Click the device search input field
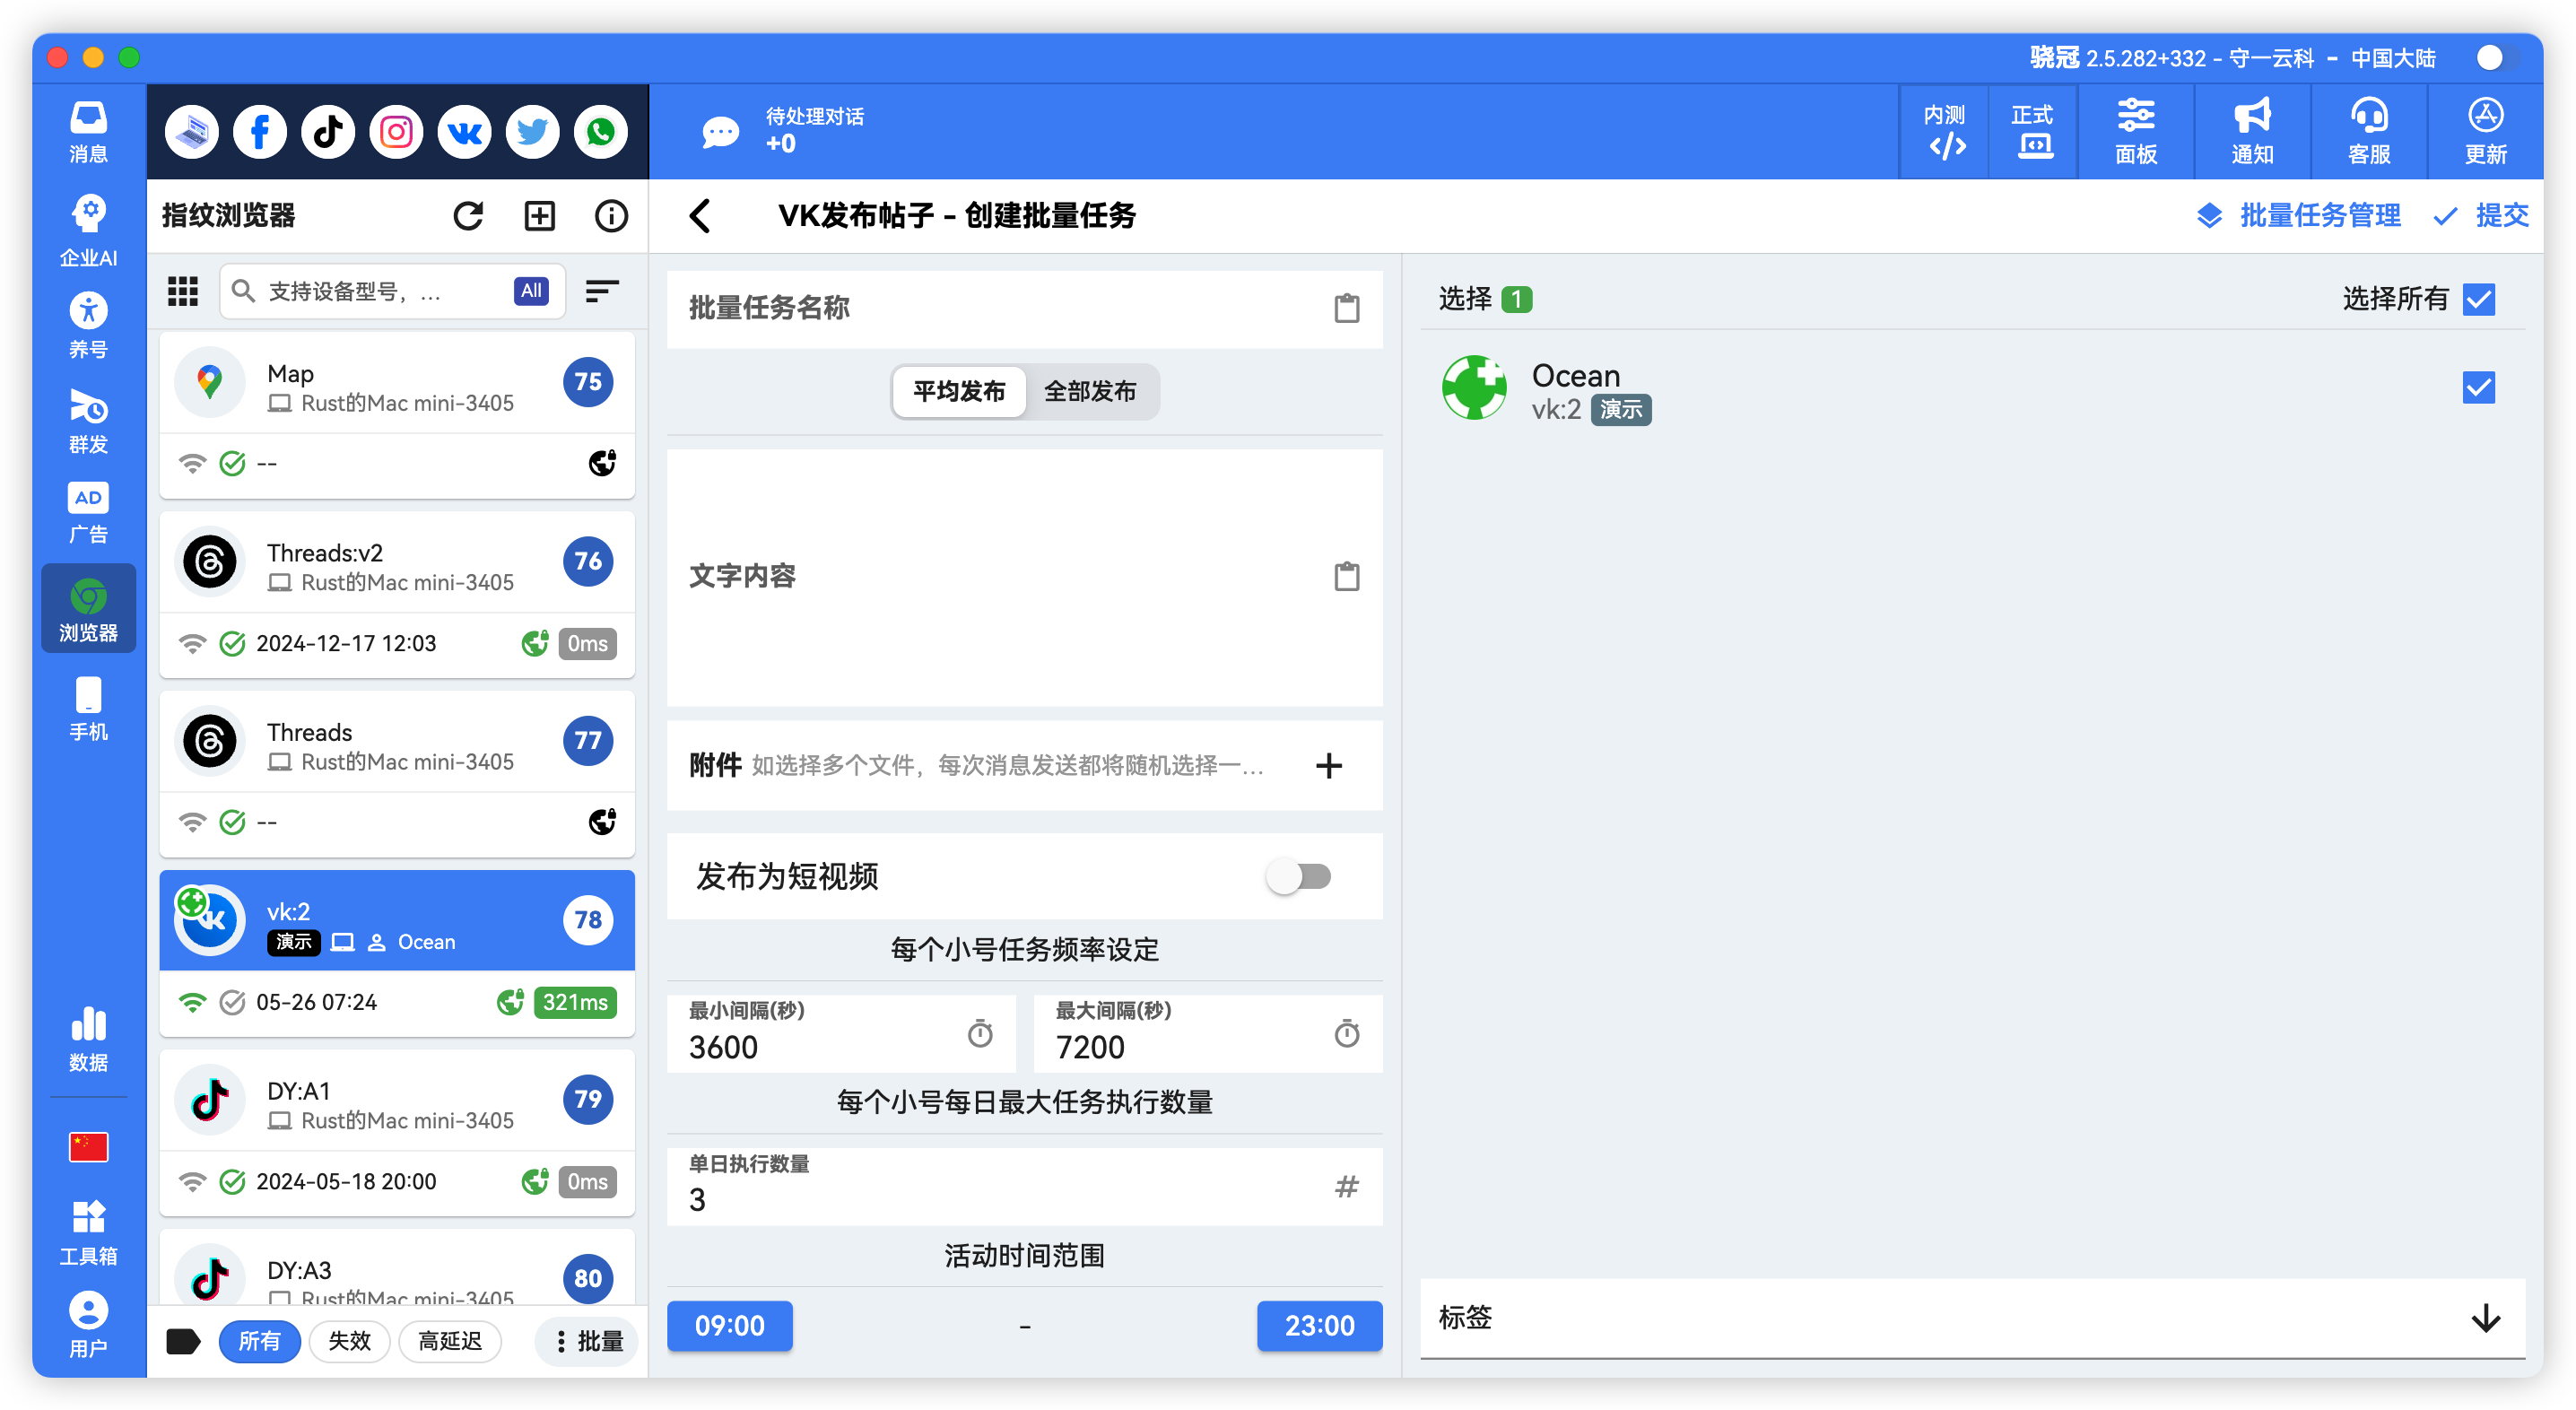Screen dimensions: 2576x1410 pyautogui.click(x=380, y=291)
